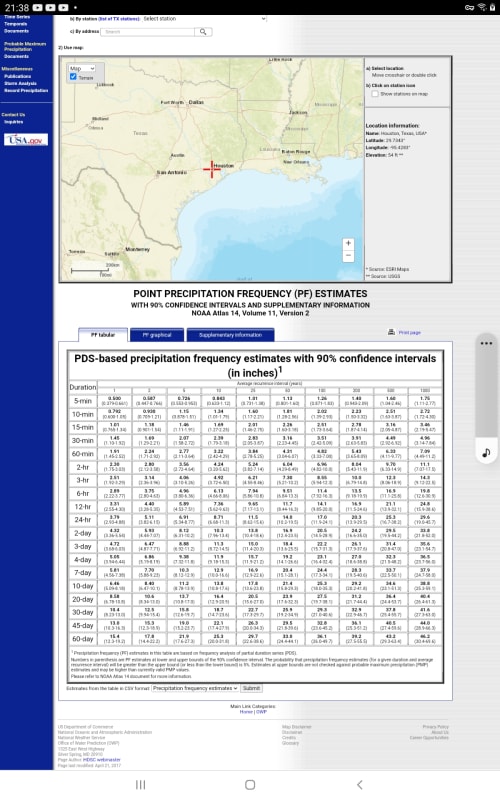Click the Location information heading
500x800 pixels.
tap(392, 126)
